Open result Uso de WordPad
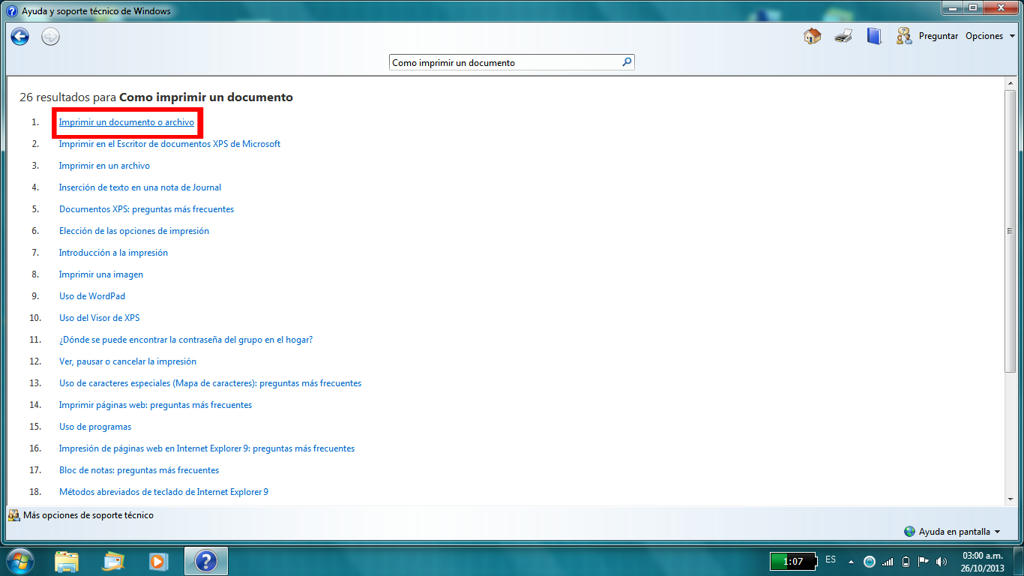This screenshot has height=576, width=1024. pyautogui.click(x=92, y=296)
